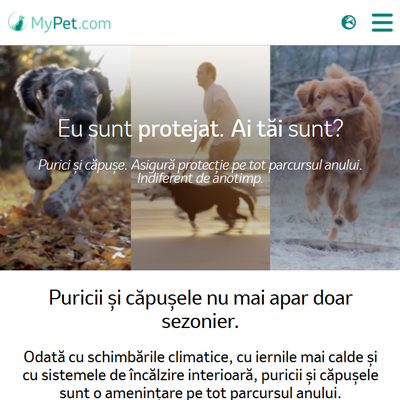
Task: Click heading 'Puricii și căpușele nu mai apar'
Action: pos(200,298)
